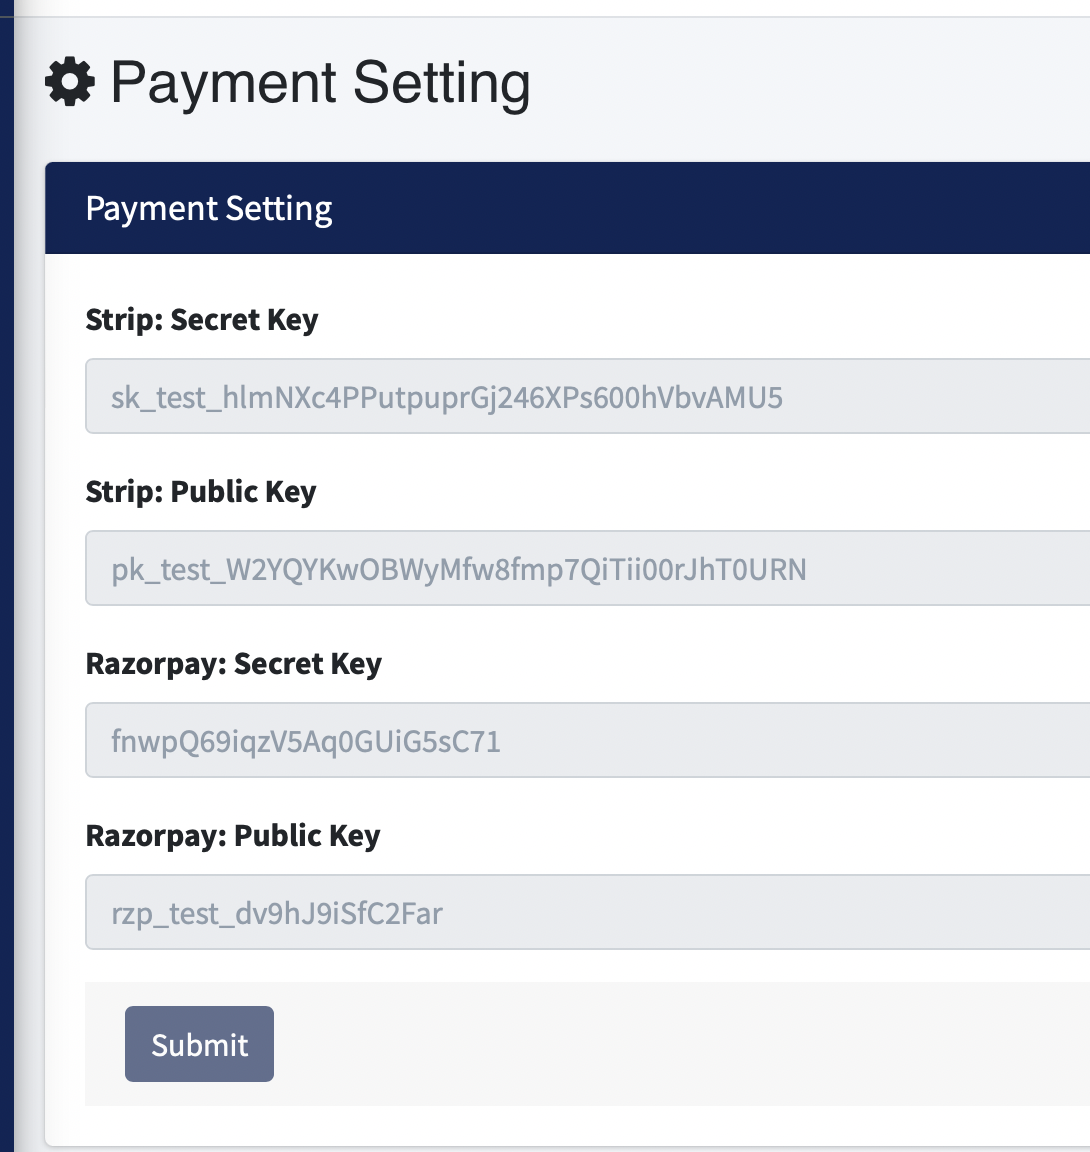Click the large Payment Setting page title
Viewport: 1090px width, 1152px height.
[320, 82]
